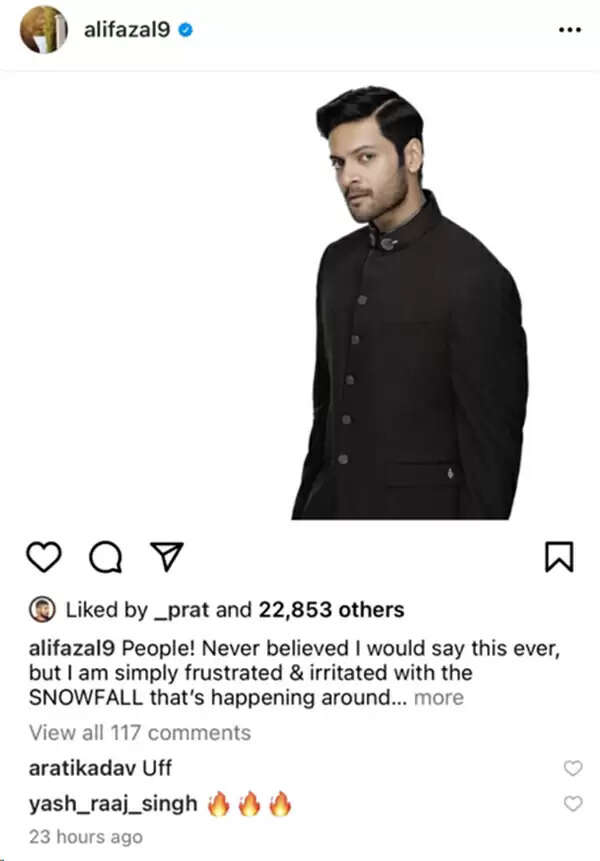600x861 pixels.
Task: Open alifazal9 profile picture
Action: click(43, 30)
